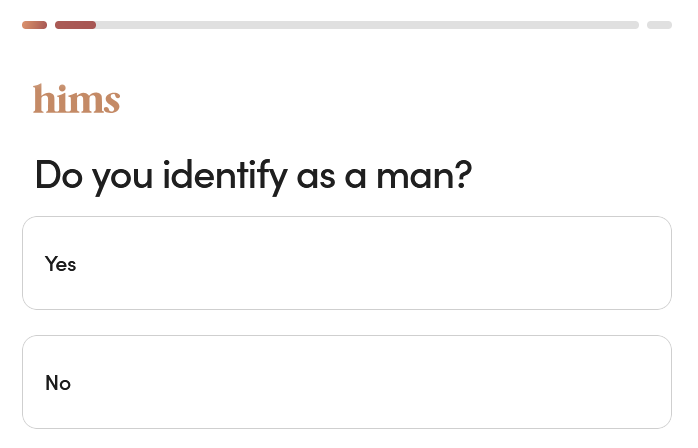Viewport: 698px width, 448px height.
Task: Select the Yes answer option
Action: pos(346,263)
